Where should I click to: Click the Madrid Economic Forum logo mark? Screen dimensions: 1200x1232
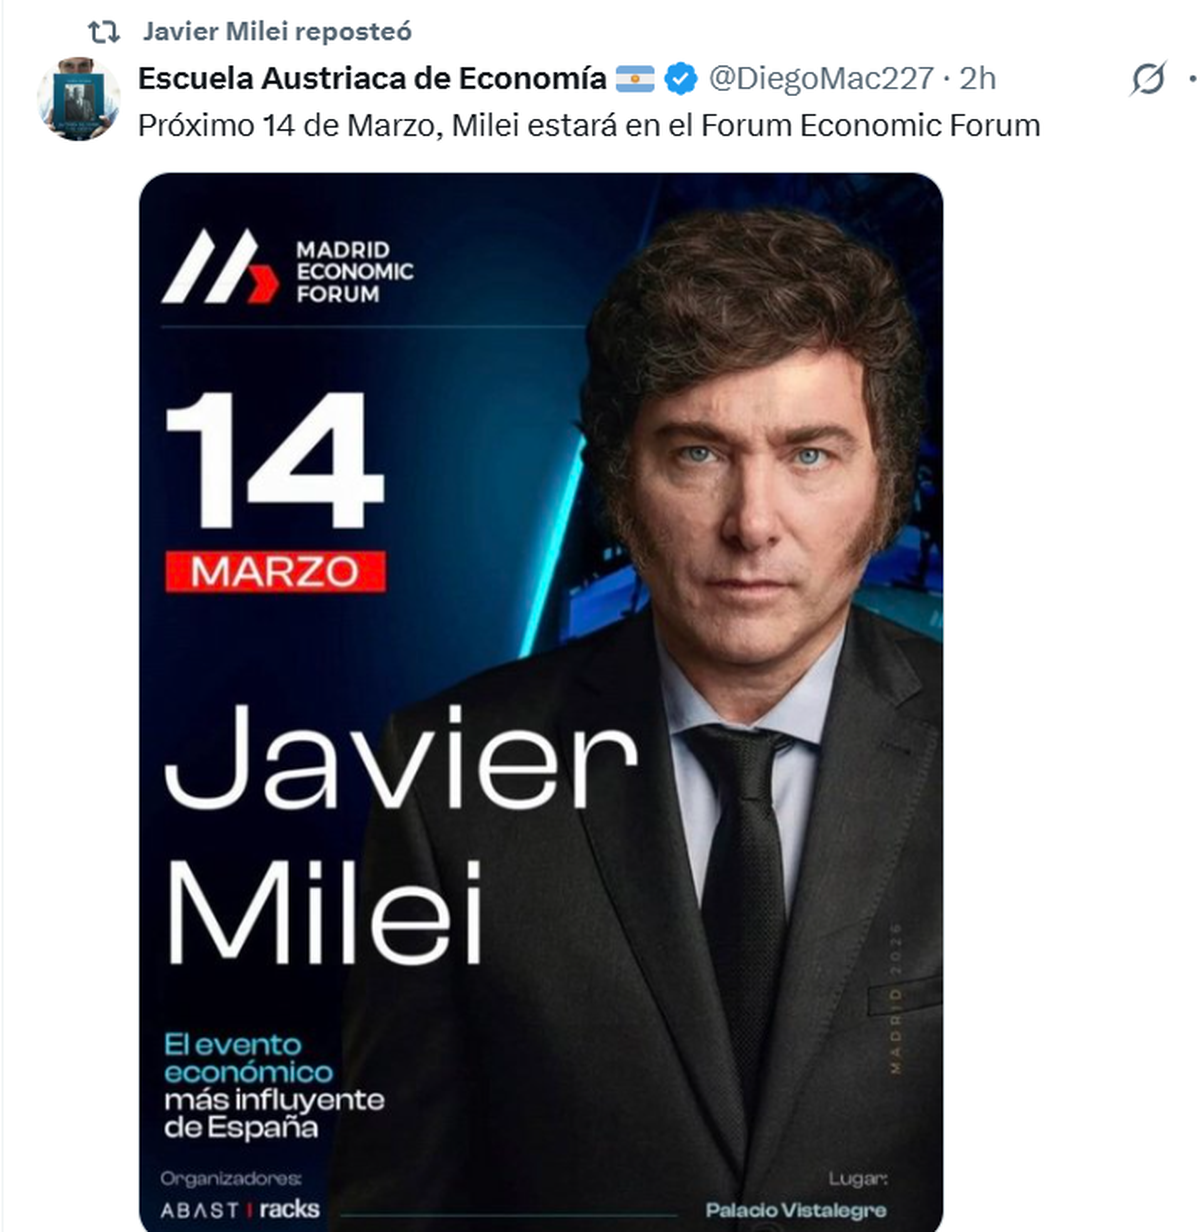tap(220, 267)
